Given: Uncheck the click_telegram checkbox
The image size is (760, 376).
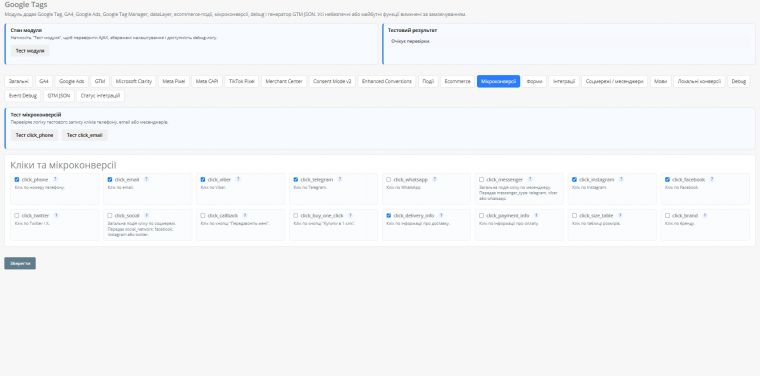Looking at the screenshot, I should coord(296,180).
